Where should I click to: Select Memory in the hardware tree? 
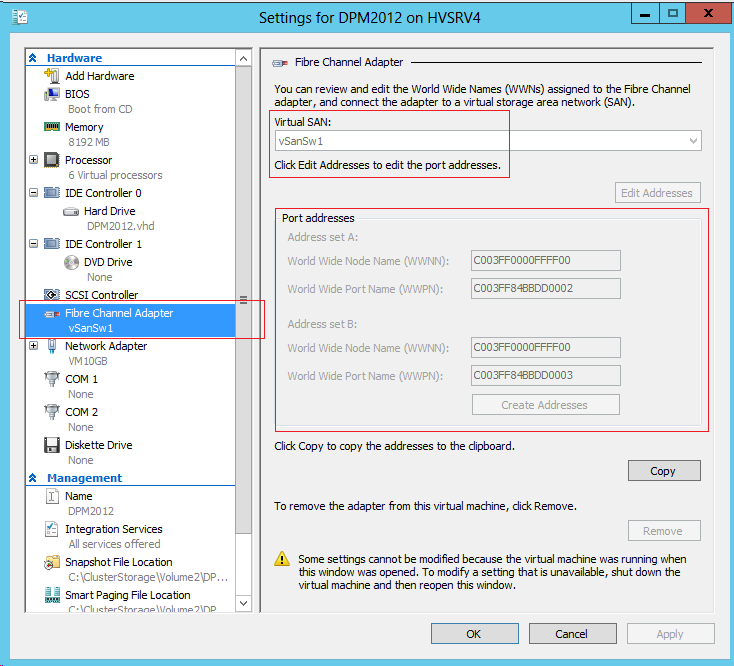click(84, 127)
